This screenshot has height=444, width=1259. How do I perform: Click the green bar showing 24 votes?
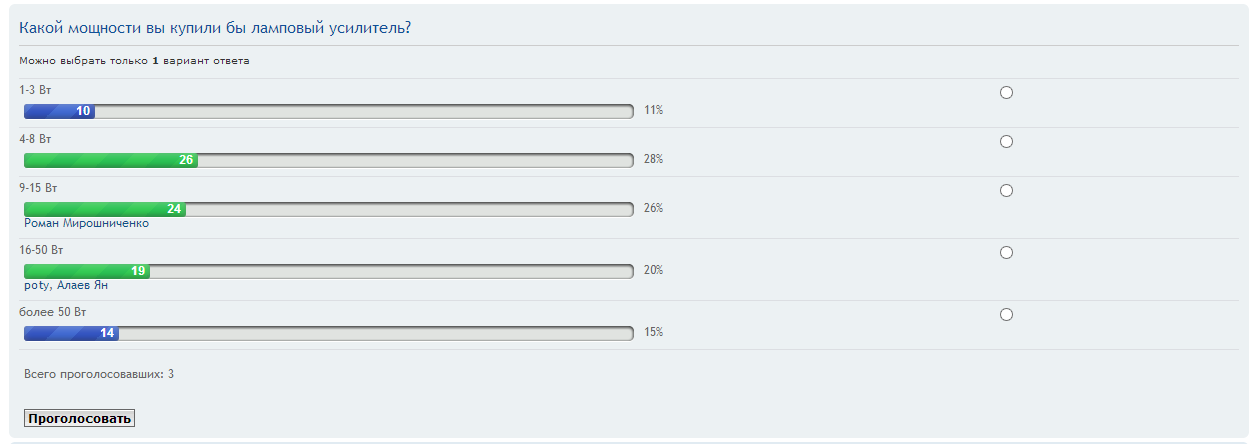pos(104,209)
